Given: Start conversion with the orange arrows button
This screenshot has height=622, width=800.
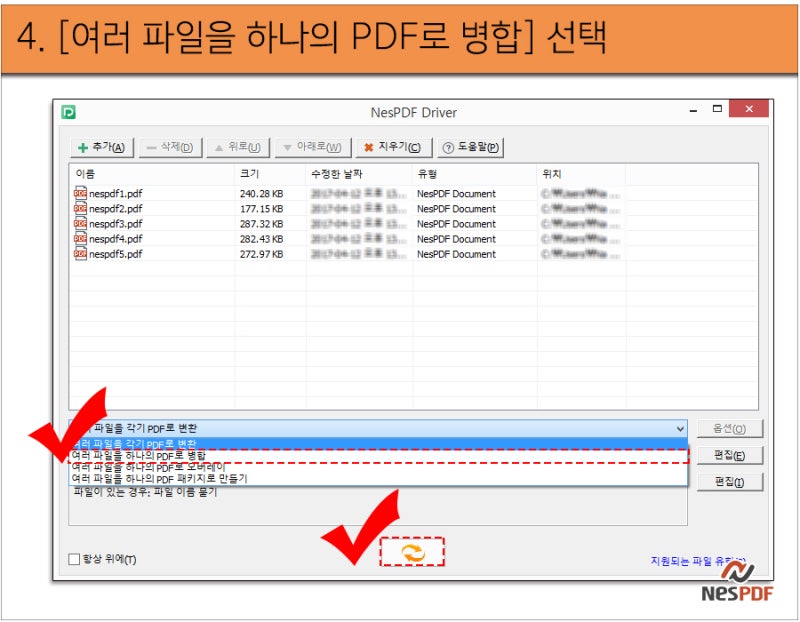Looking at the screenshot, I should tap(412, 552).
